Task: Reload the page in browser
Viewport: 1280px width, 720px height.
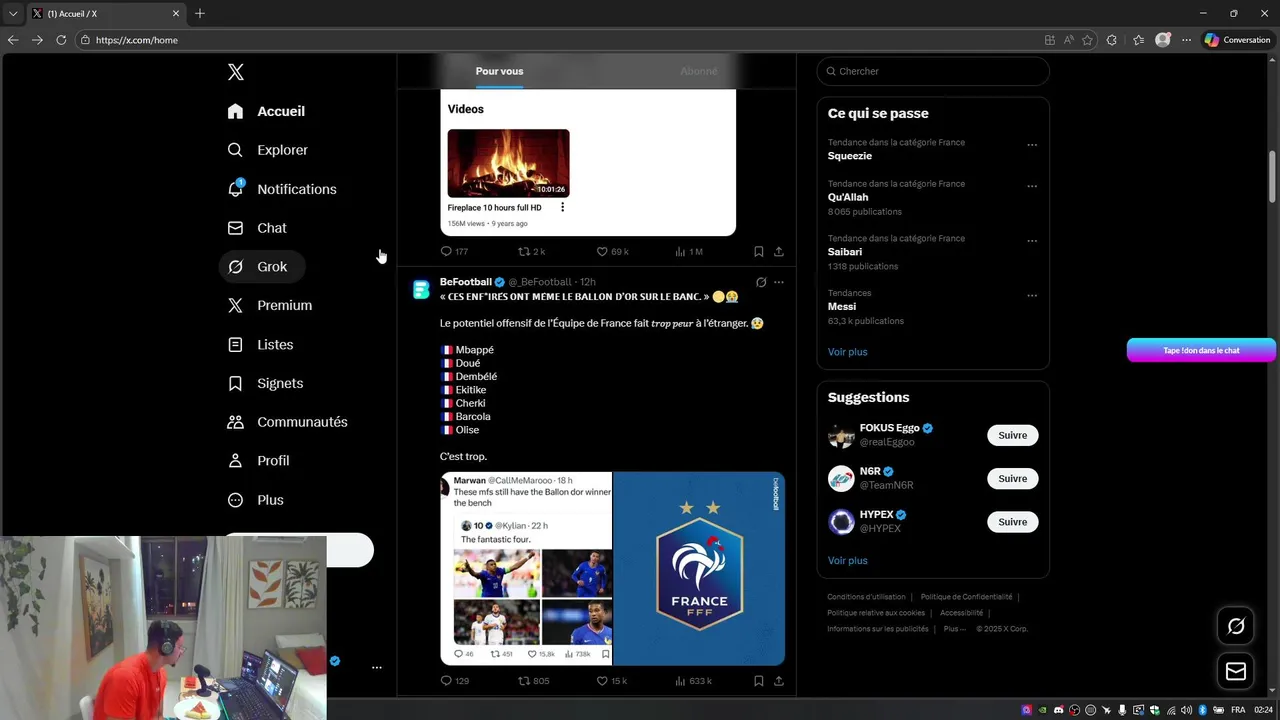Action: pos(61,40)
